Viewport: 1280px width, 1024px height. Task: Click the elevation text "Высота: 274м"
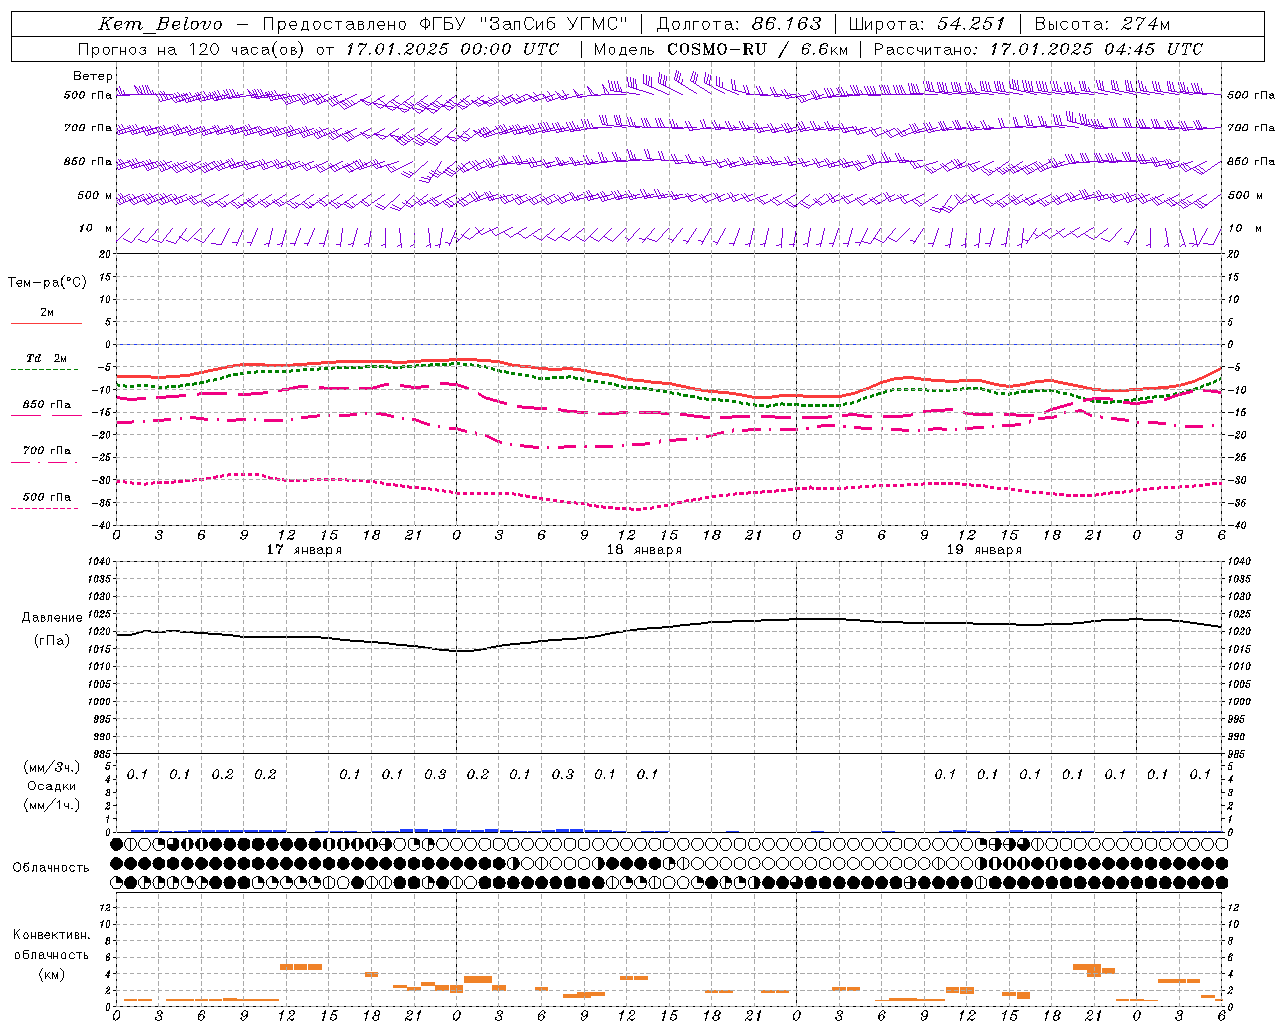coord(1102,24)
